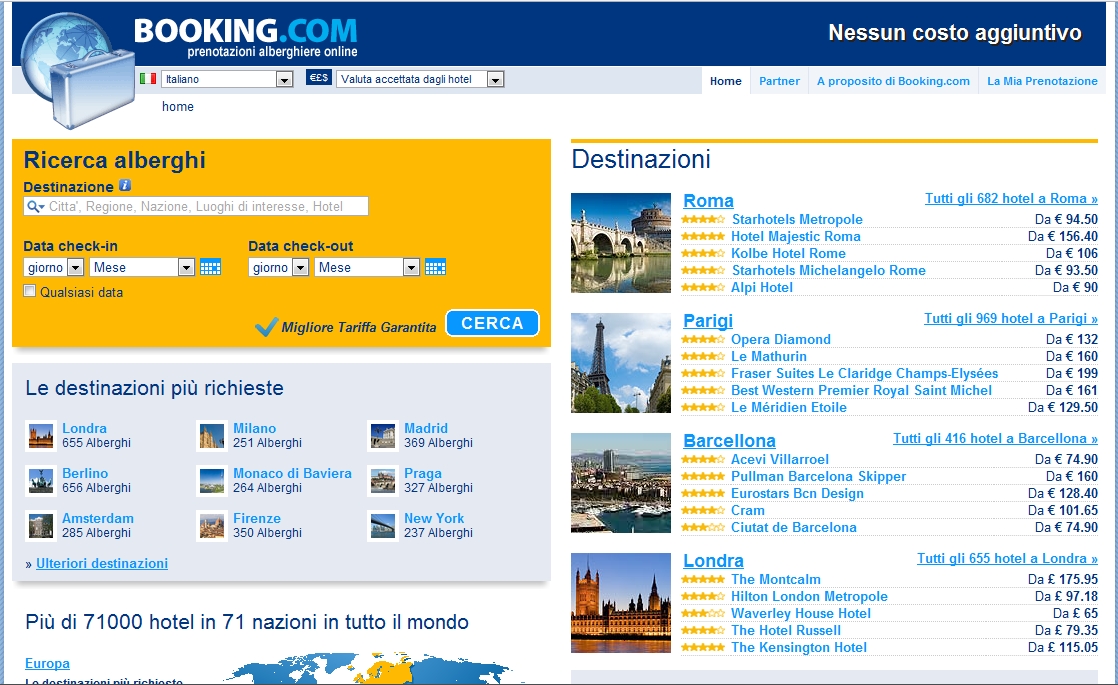Open Tutti gli 969 hotel a Parigi link
Screen dimensions: 1118x685
click(x=1011, y=318)
